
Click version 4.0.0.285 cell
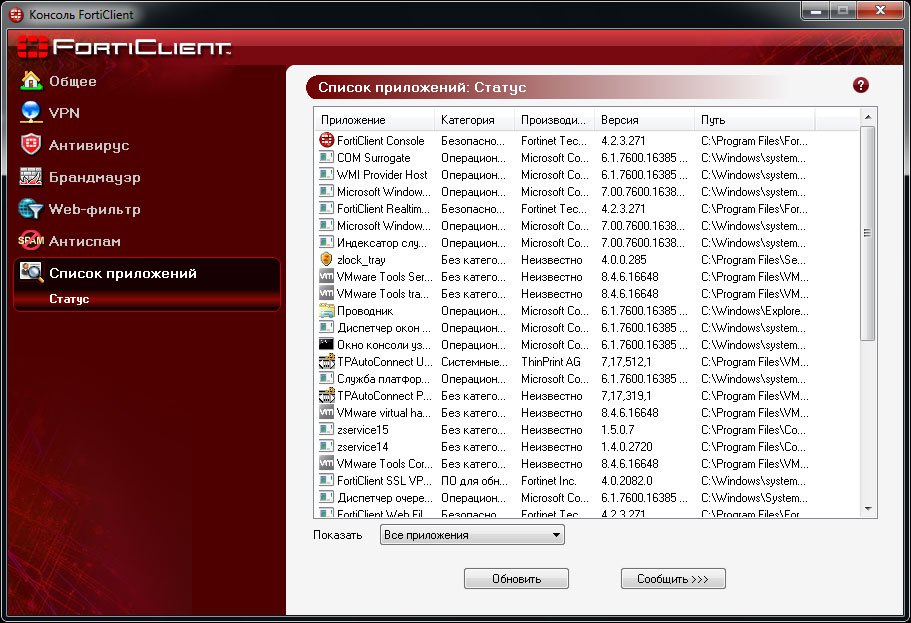pos(623,260)
